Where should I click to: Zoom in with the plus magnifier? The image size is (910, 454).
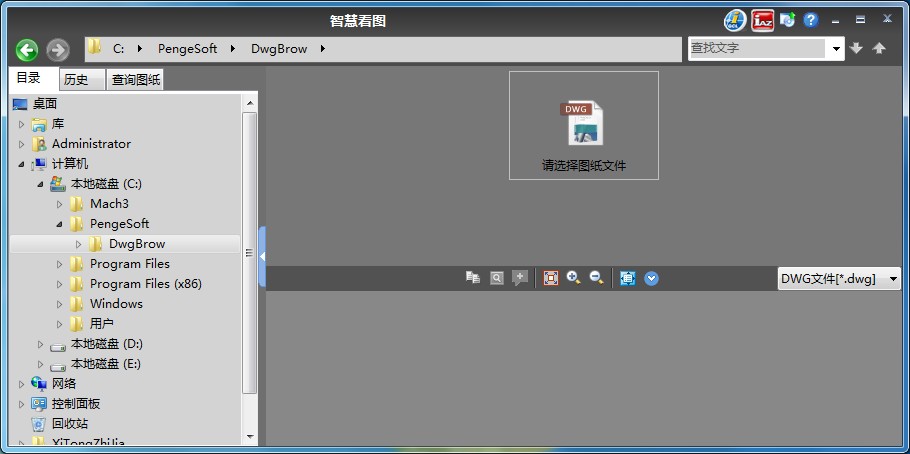coord(574,278)
